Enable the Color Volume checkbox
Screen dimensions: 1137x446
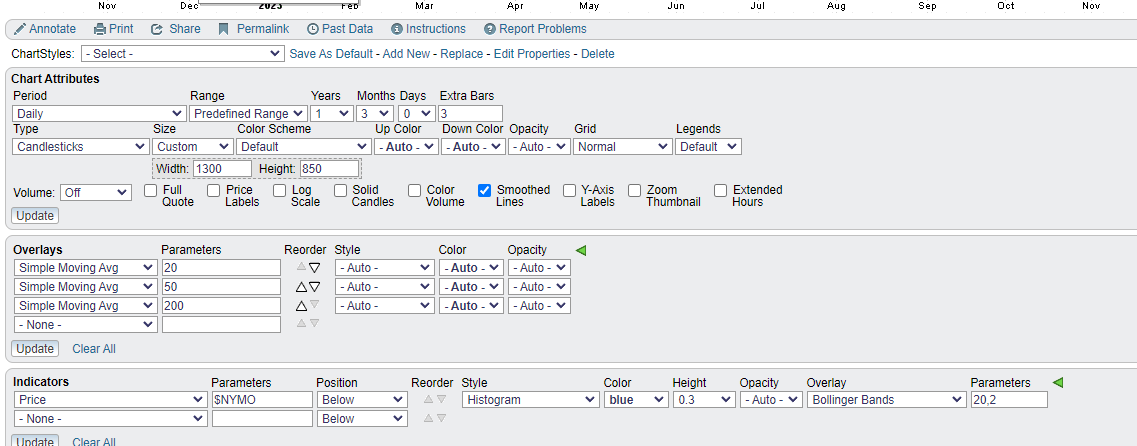tap(414, 191)
